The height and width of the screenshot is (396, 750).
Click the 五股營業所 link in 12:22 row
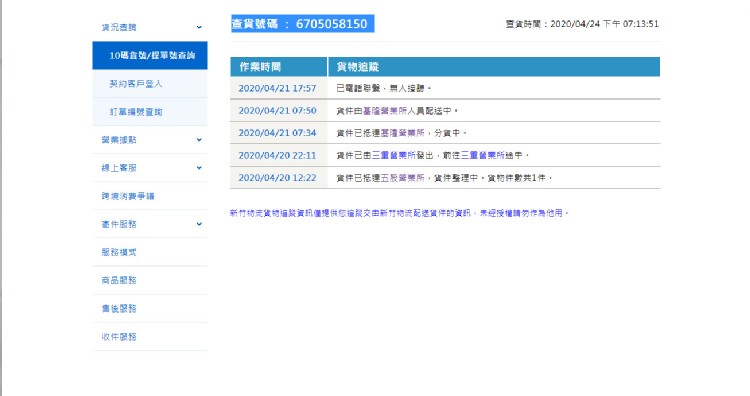click(402, 178)
